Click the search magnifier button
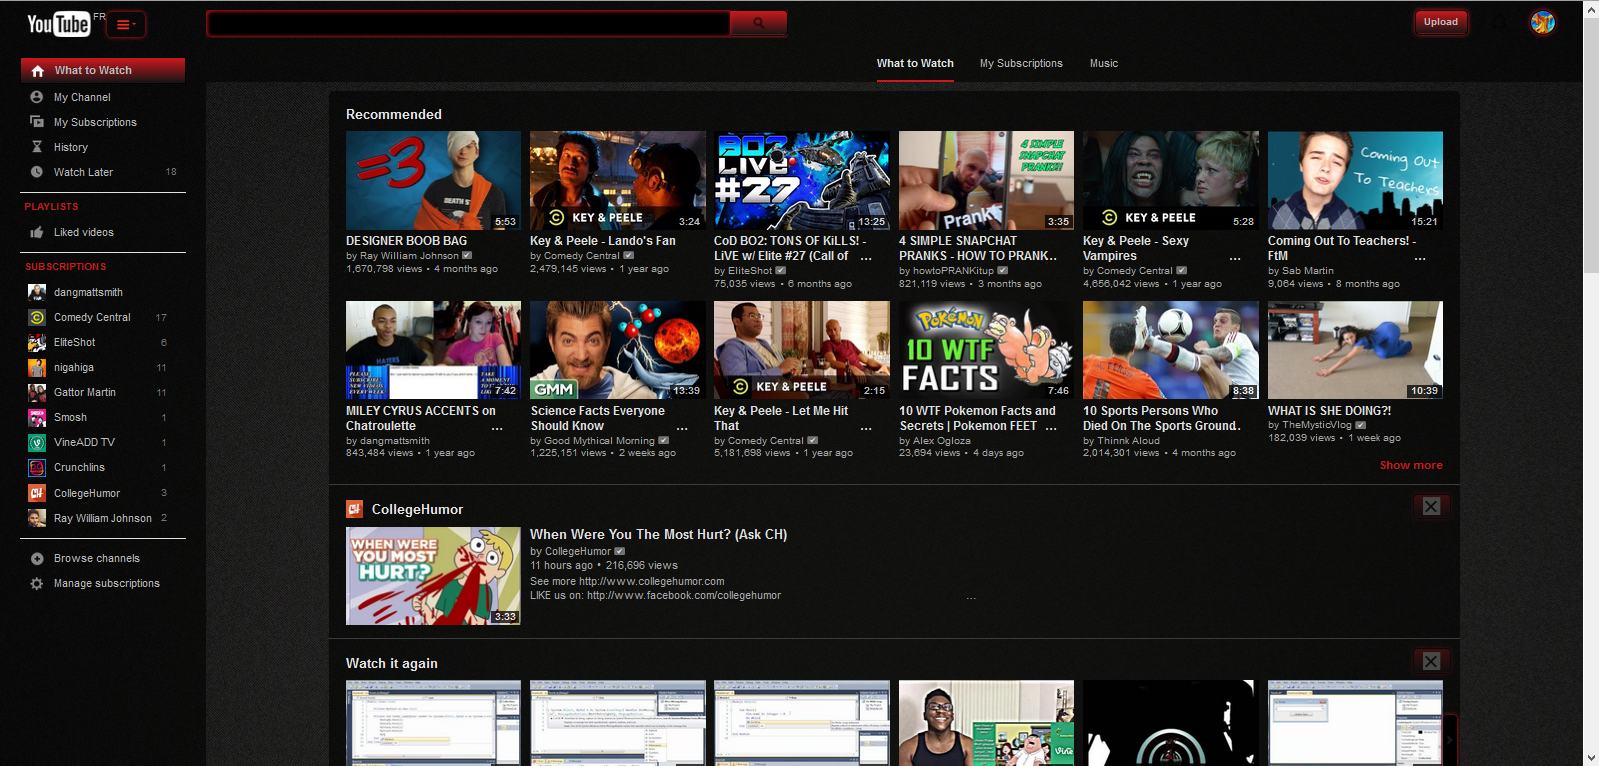The height and width of the screenshot is (766, 1599). (759, 22)
